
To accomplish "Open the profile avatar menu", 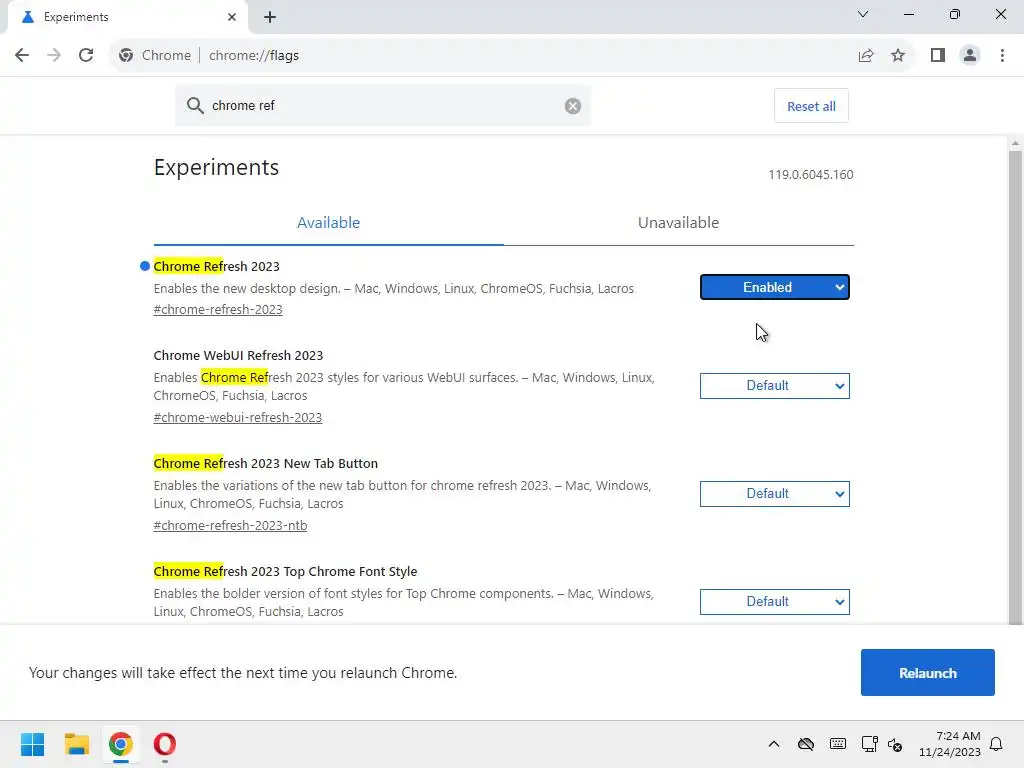I will tap(970, 56).
